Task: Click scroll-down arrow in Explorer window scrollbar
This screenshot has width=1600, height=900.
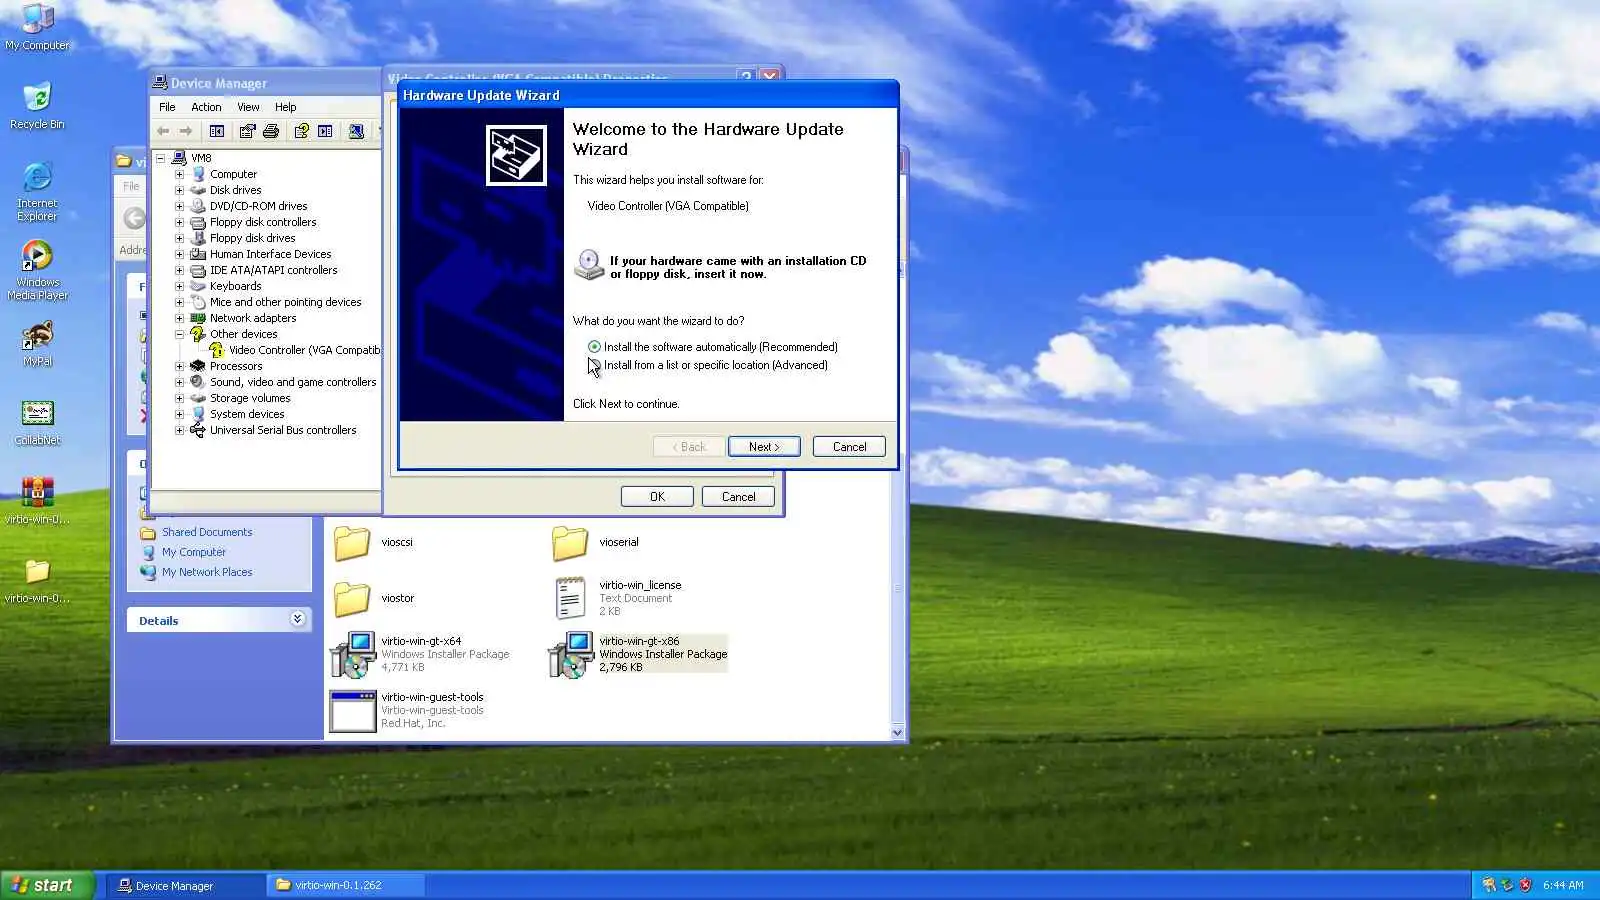Action: [897, 733]
